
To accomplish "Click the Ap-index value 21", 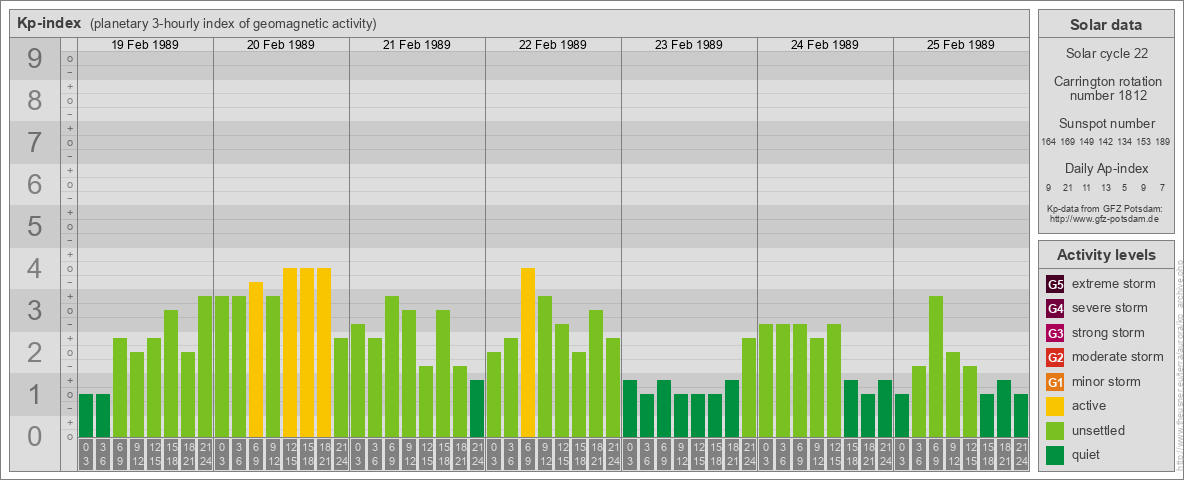I will [x=1068, y=187].
